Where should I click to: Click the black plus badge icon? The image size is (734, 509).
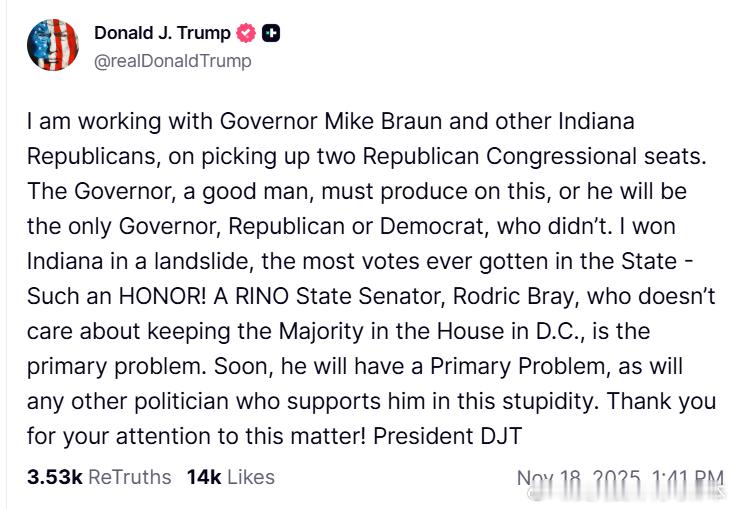[271, 33]
